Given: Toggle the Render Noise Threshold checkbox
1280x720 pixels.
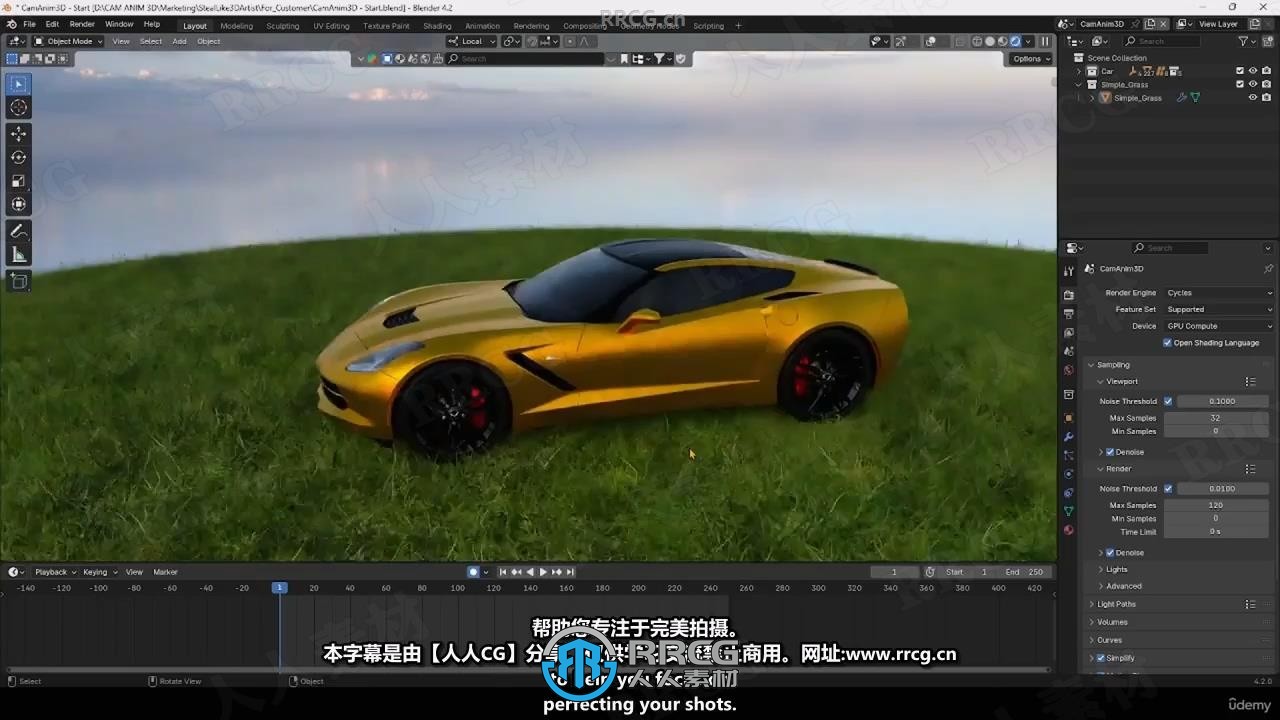Looking at the screenshot, I should [1168, 489].
